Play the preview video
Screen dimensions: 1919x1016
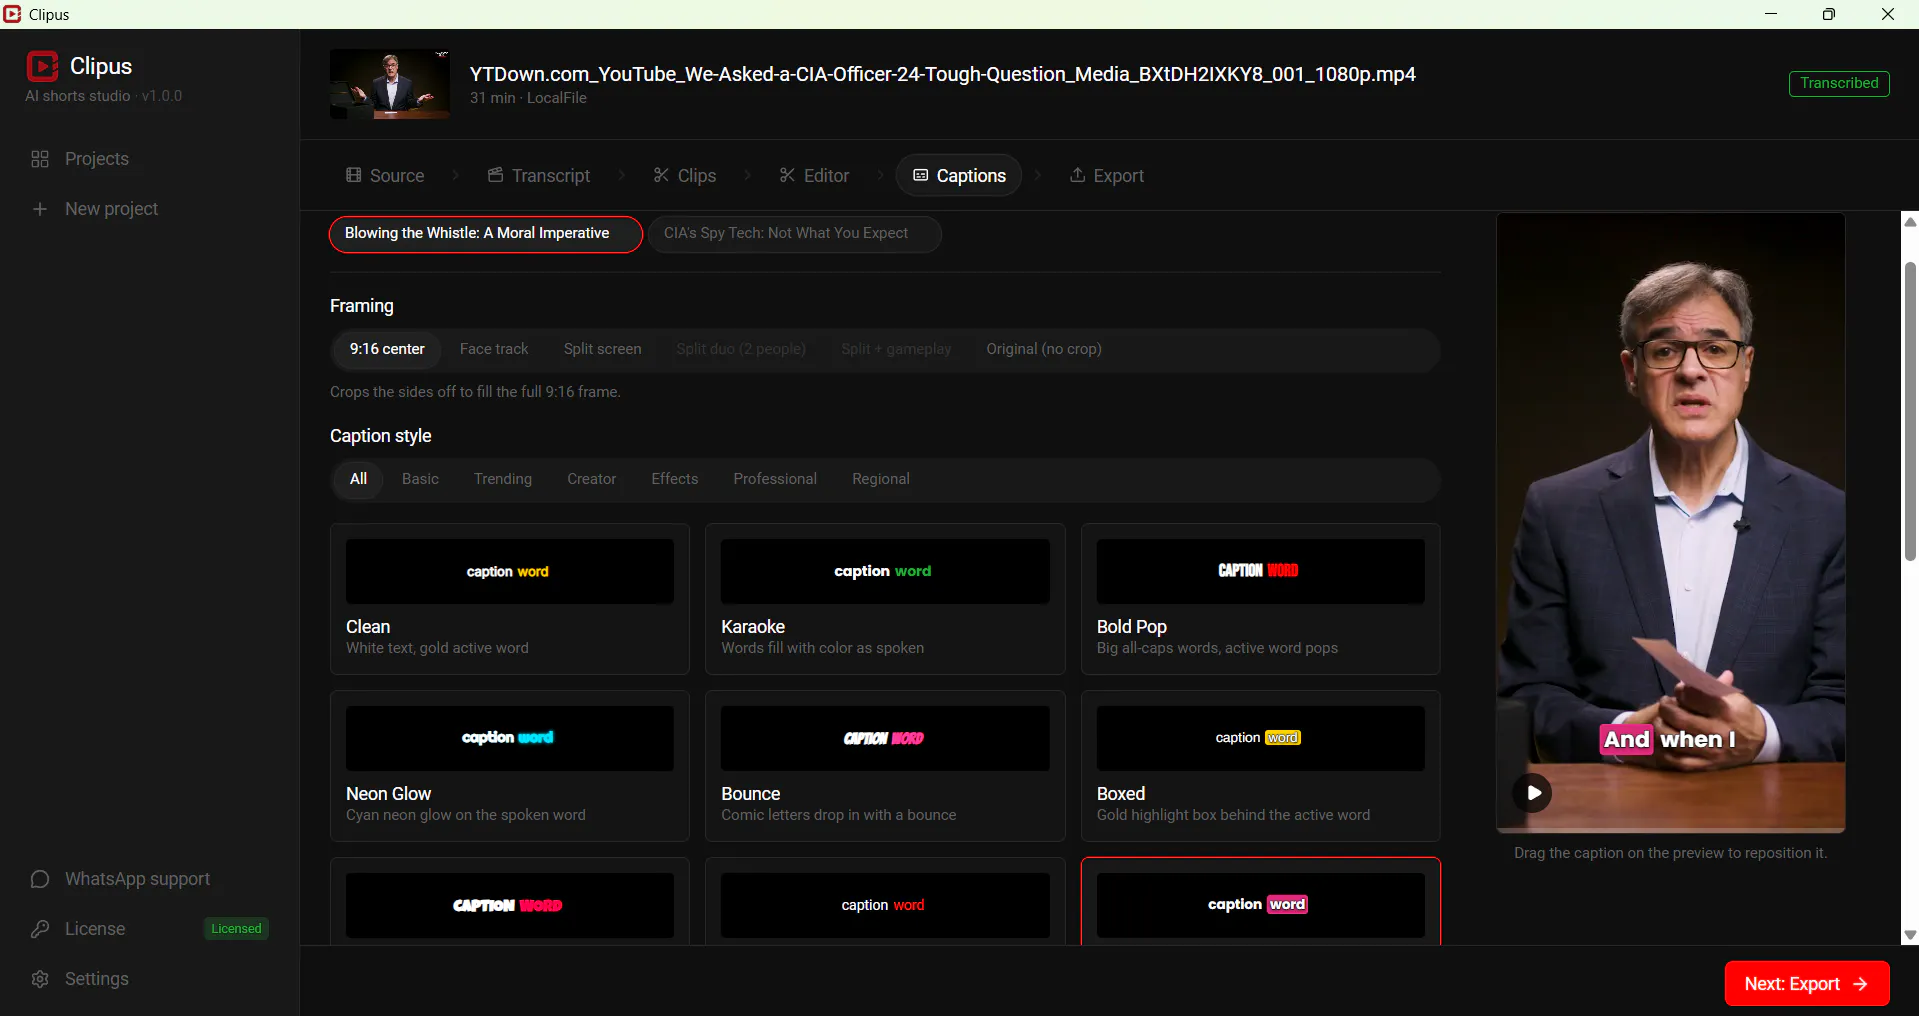tap(1532, 793)
